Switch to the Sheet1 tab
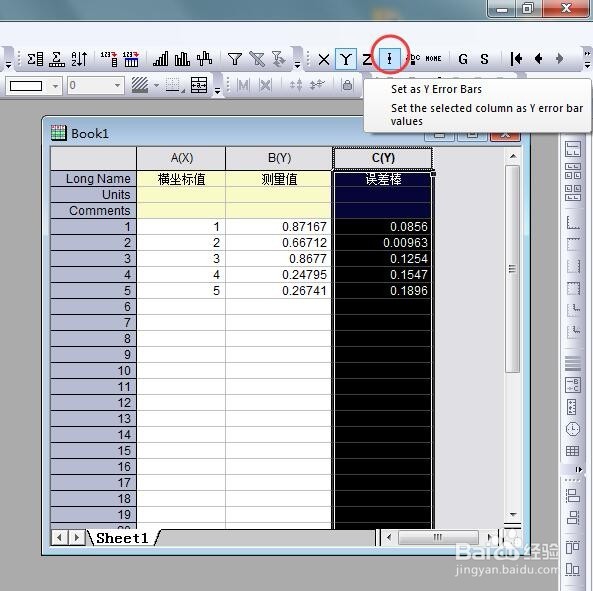This screenshot has width=593, height=591. pos(122,538)
